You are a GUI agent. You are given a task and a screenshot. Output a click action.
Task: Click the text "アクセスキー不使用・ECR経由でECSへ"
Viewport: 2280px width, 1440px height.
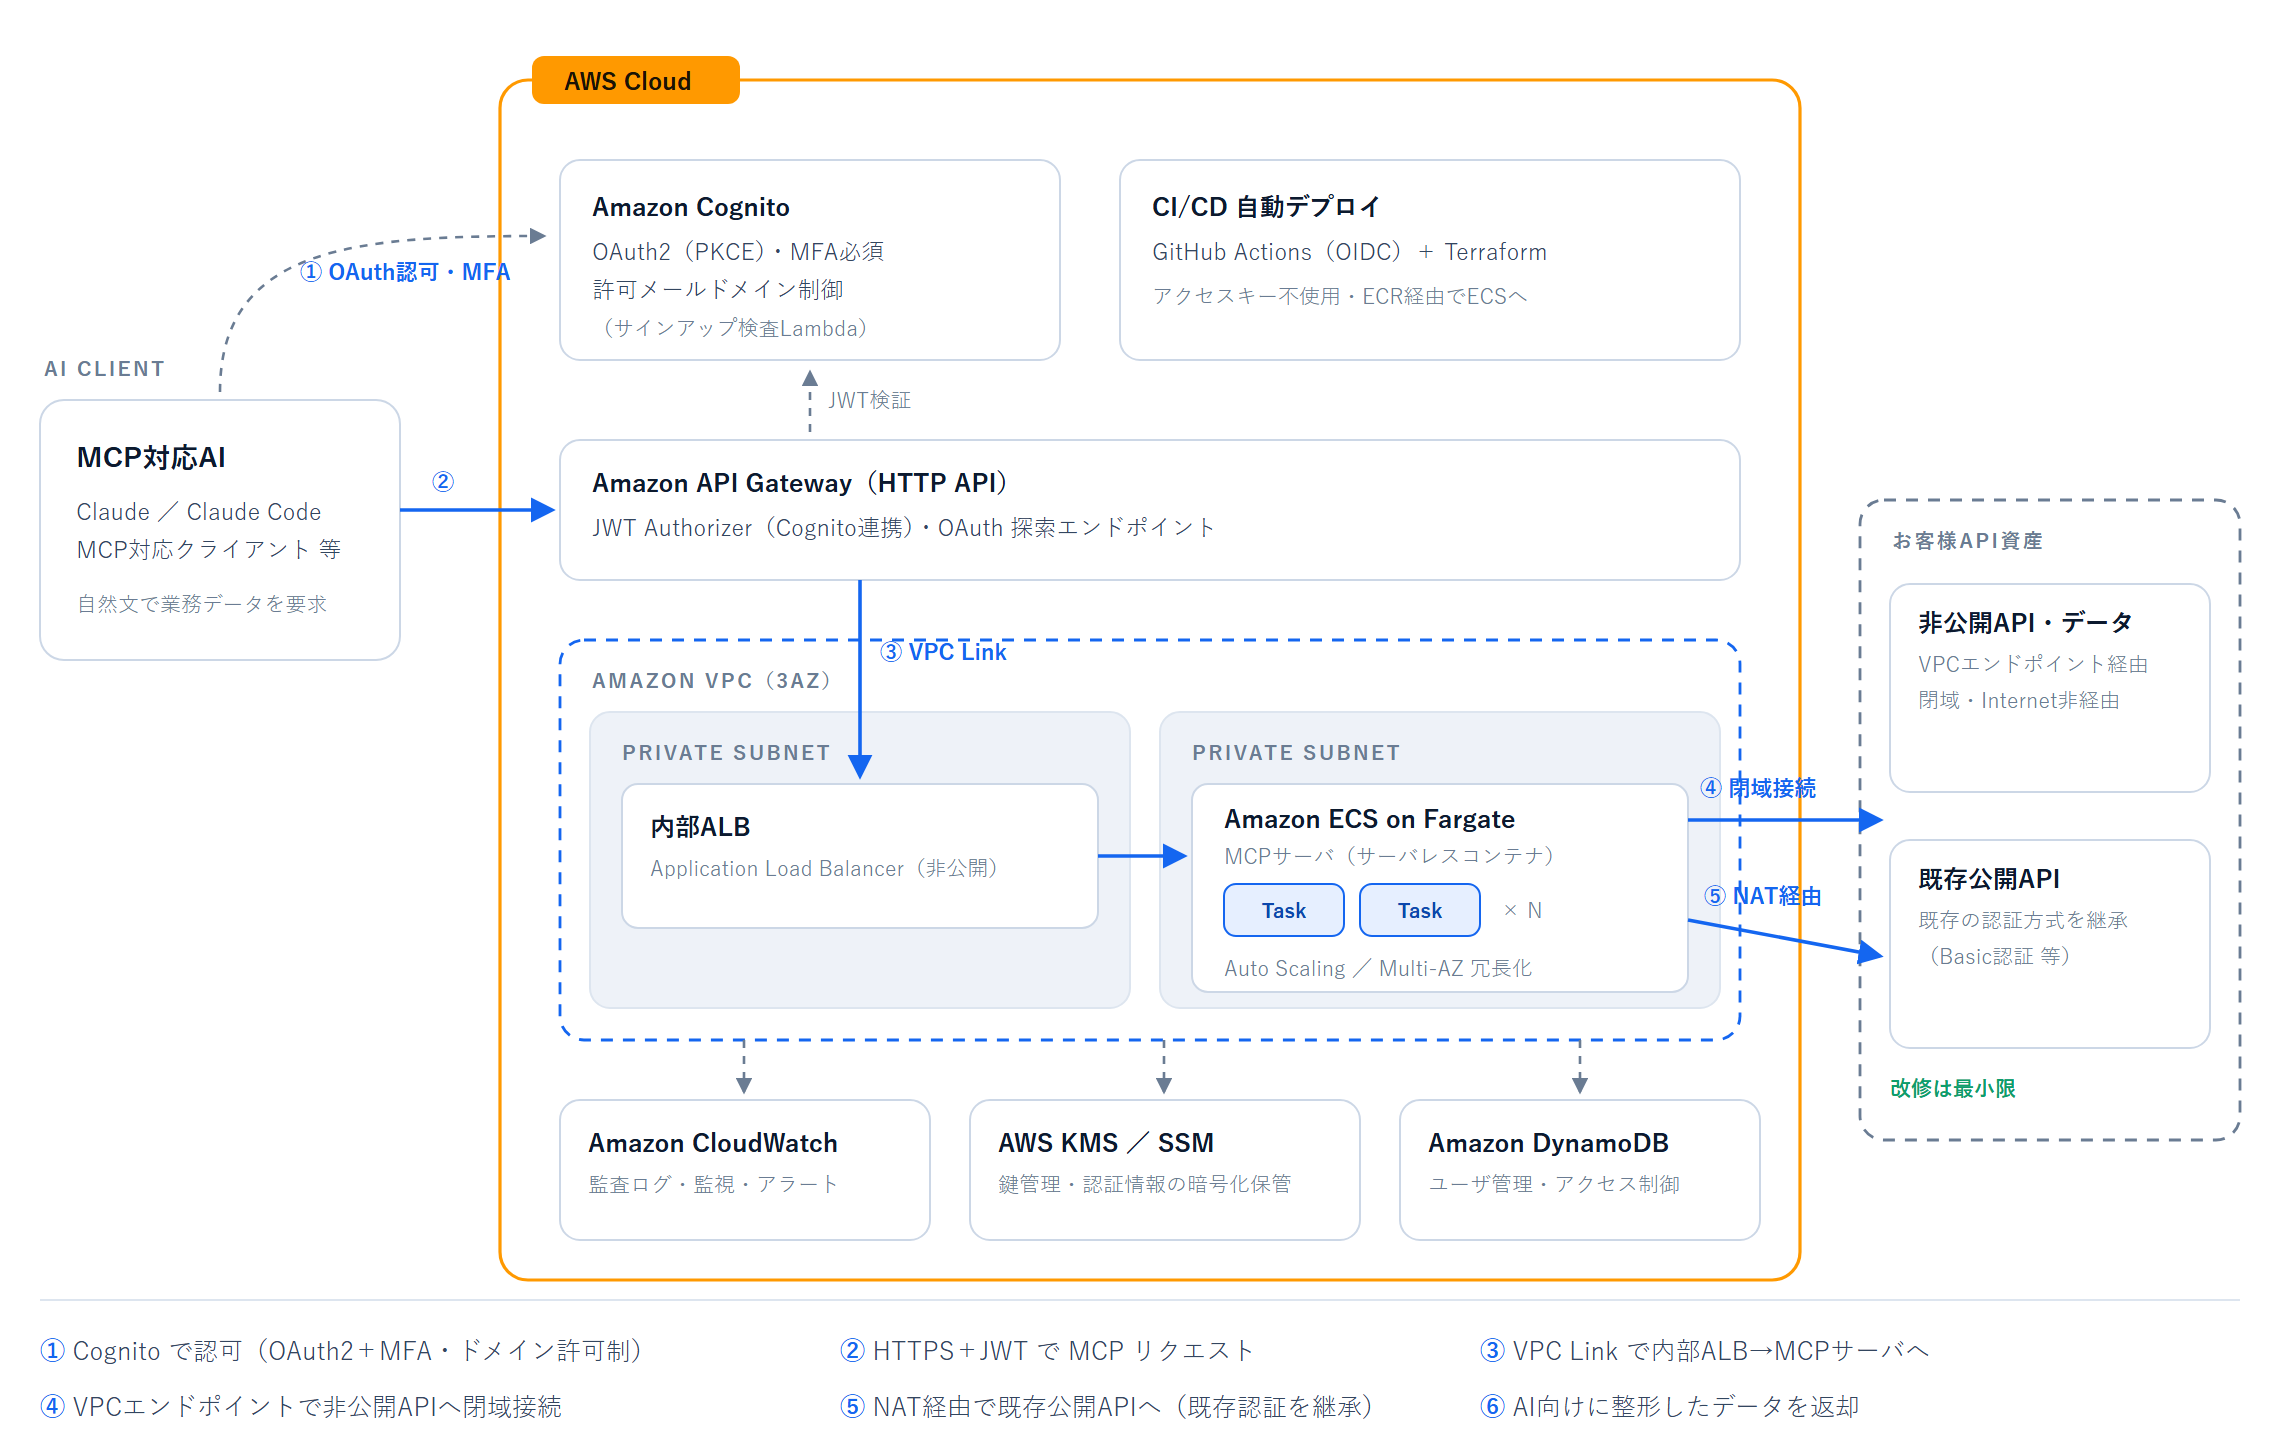[x=1340, y=296]
